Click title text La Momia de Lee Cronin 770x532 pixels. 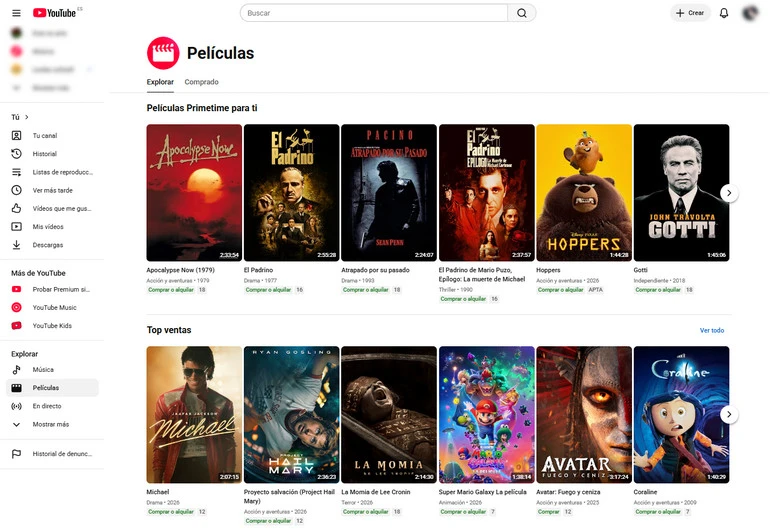pos(376,492)
